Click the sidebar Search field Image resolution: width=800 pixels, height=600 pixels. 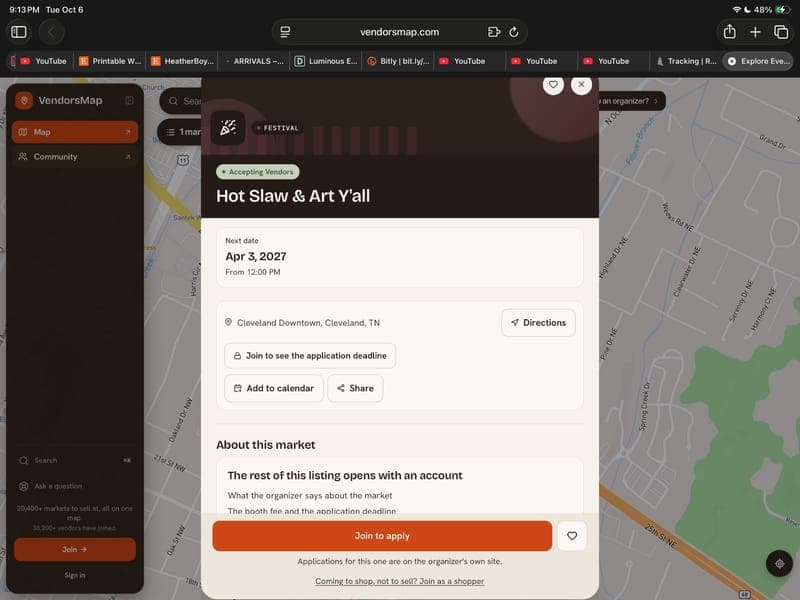(x=75, y=460)
